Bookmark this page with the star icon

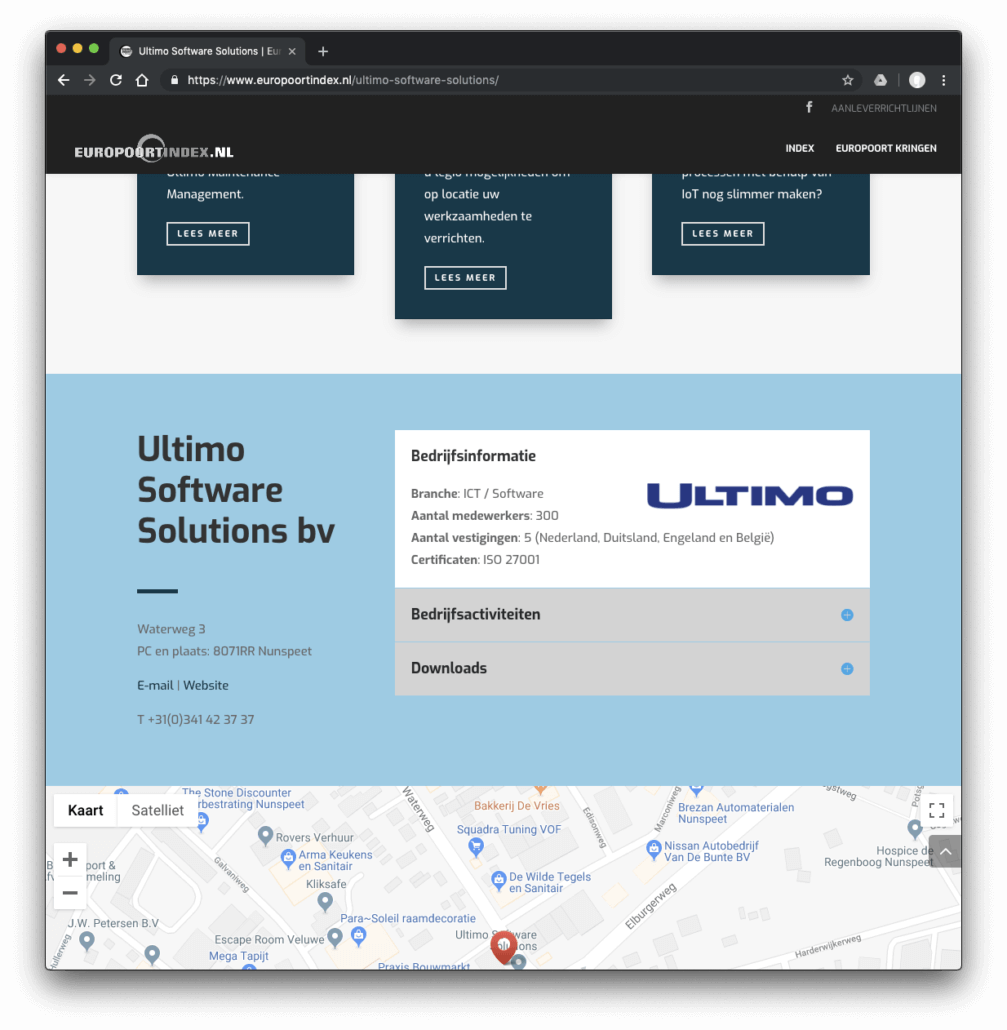click(847, 80)
